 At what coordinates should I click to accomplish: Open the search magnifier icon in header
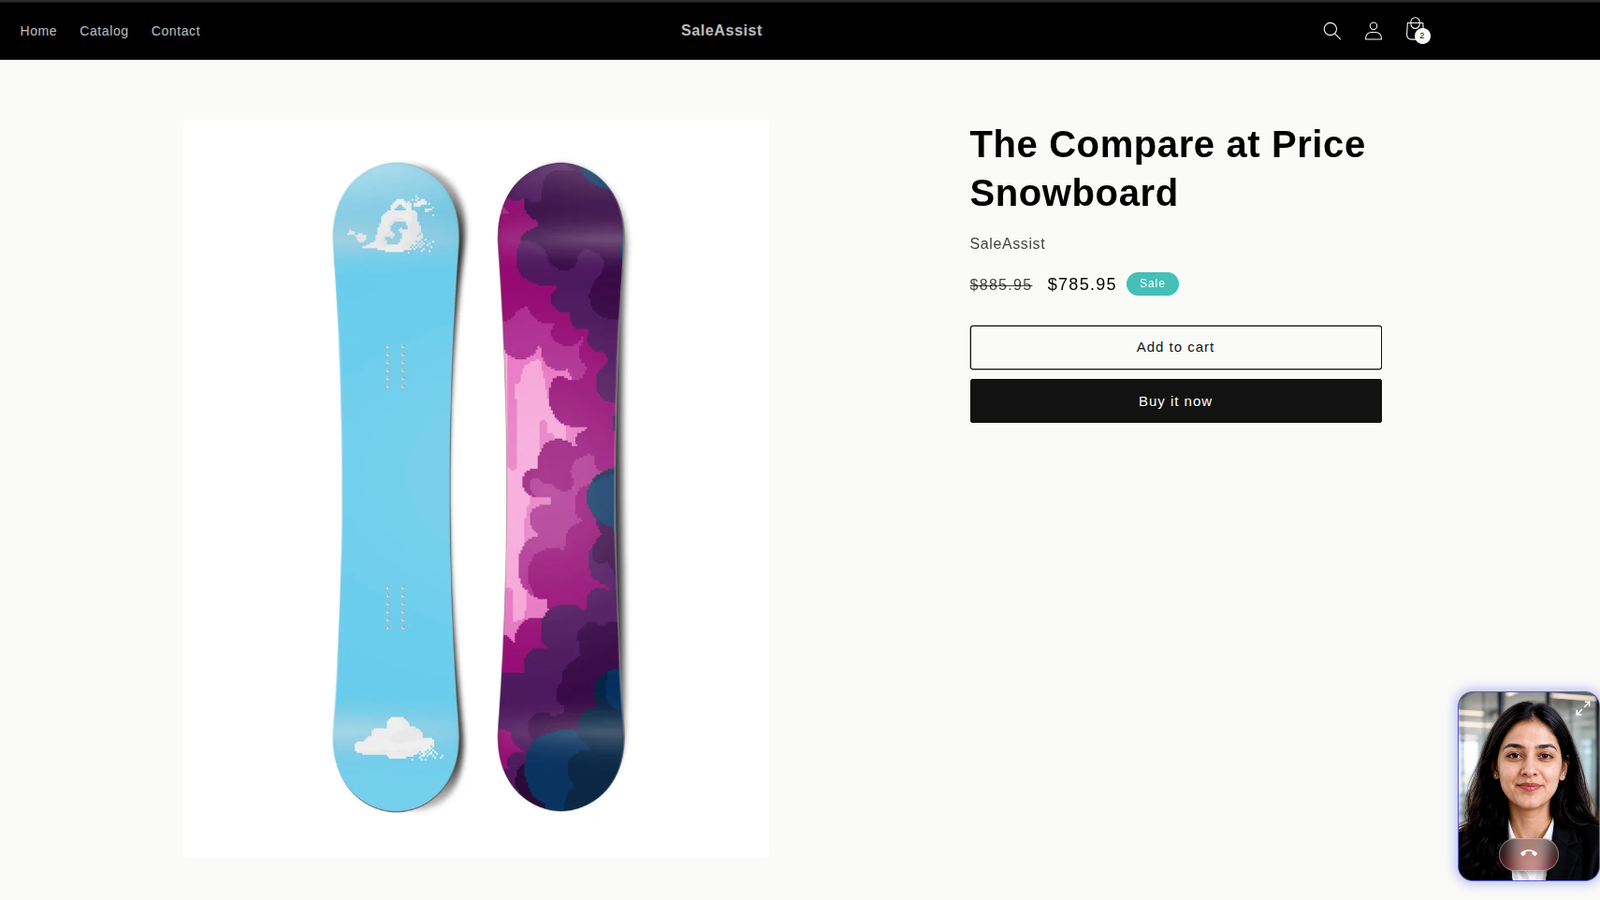(x=1332, y=31)
